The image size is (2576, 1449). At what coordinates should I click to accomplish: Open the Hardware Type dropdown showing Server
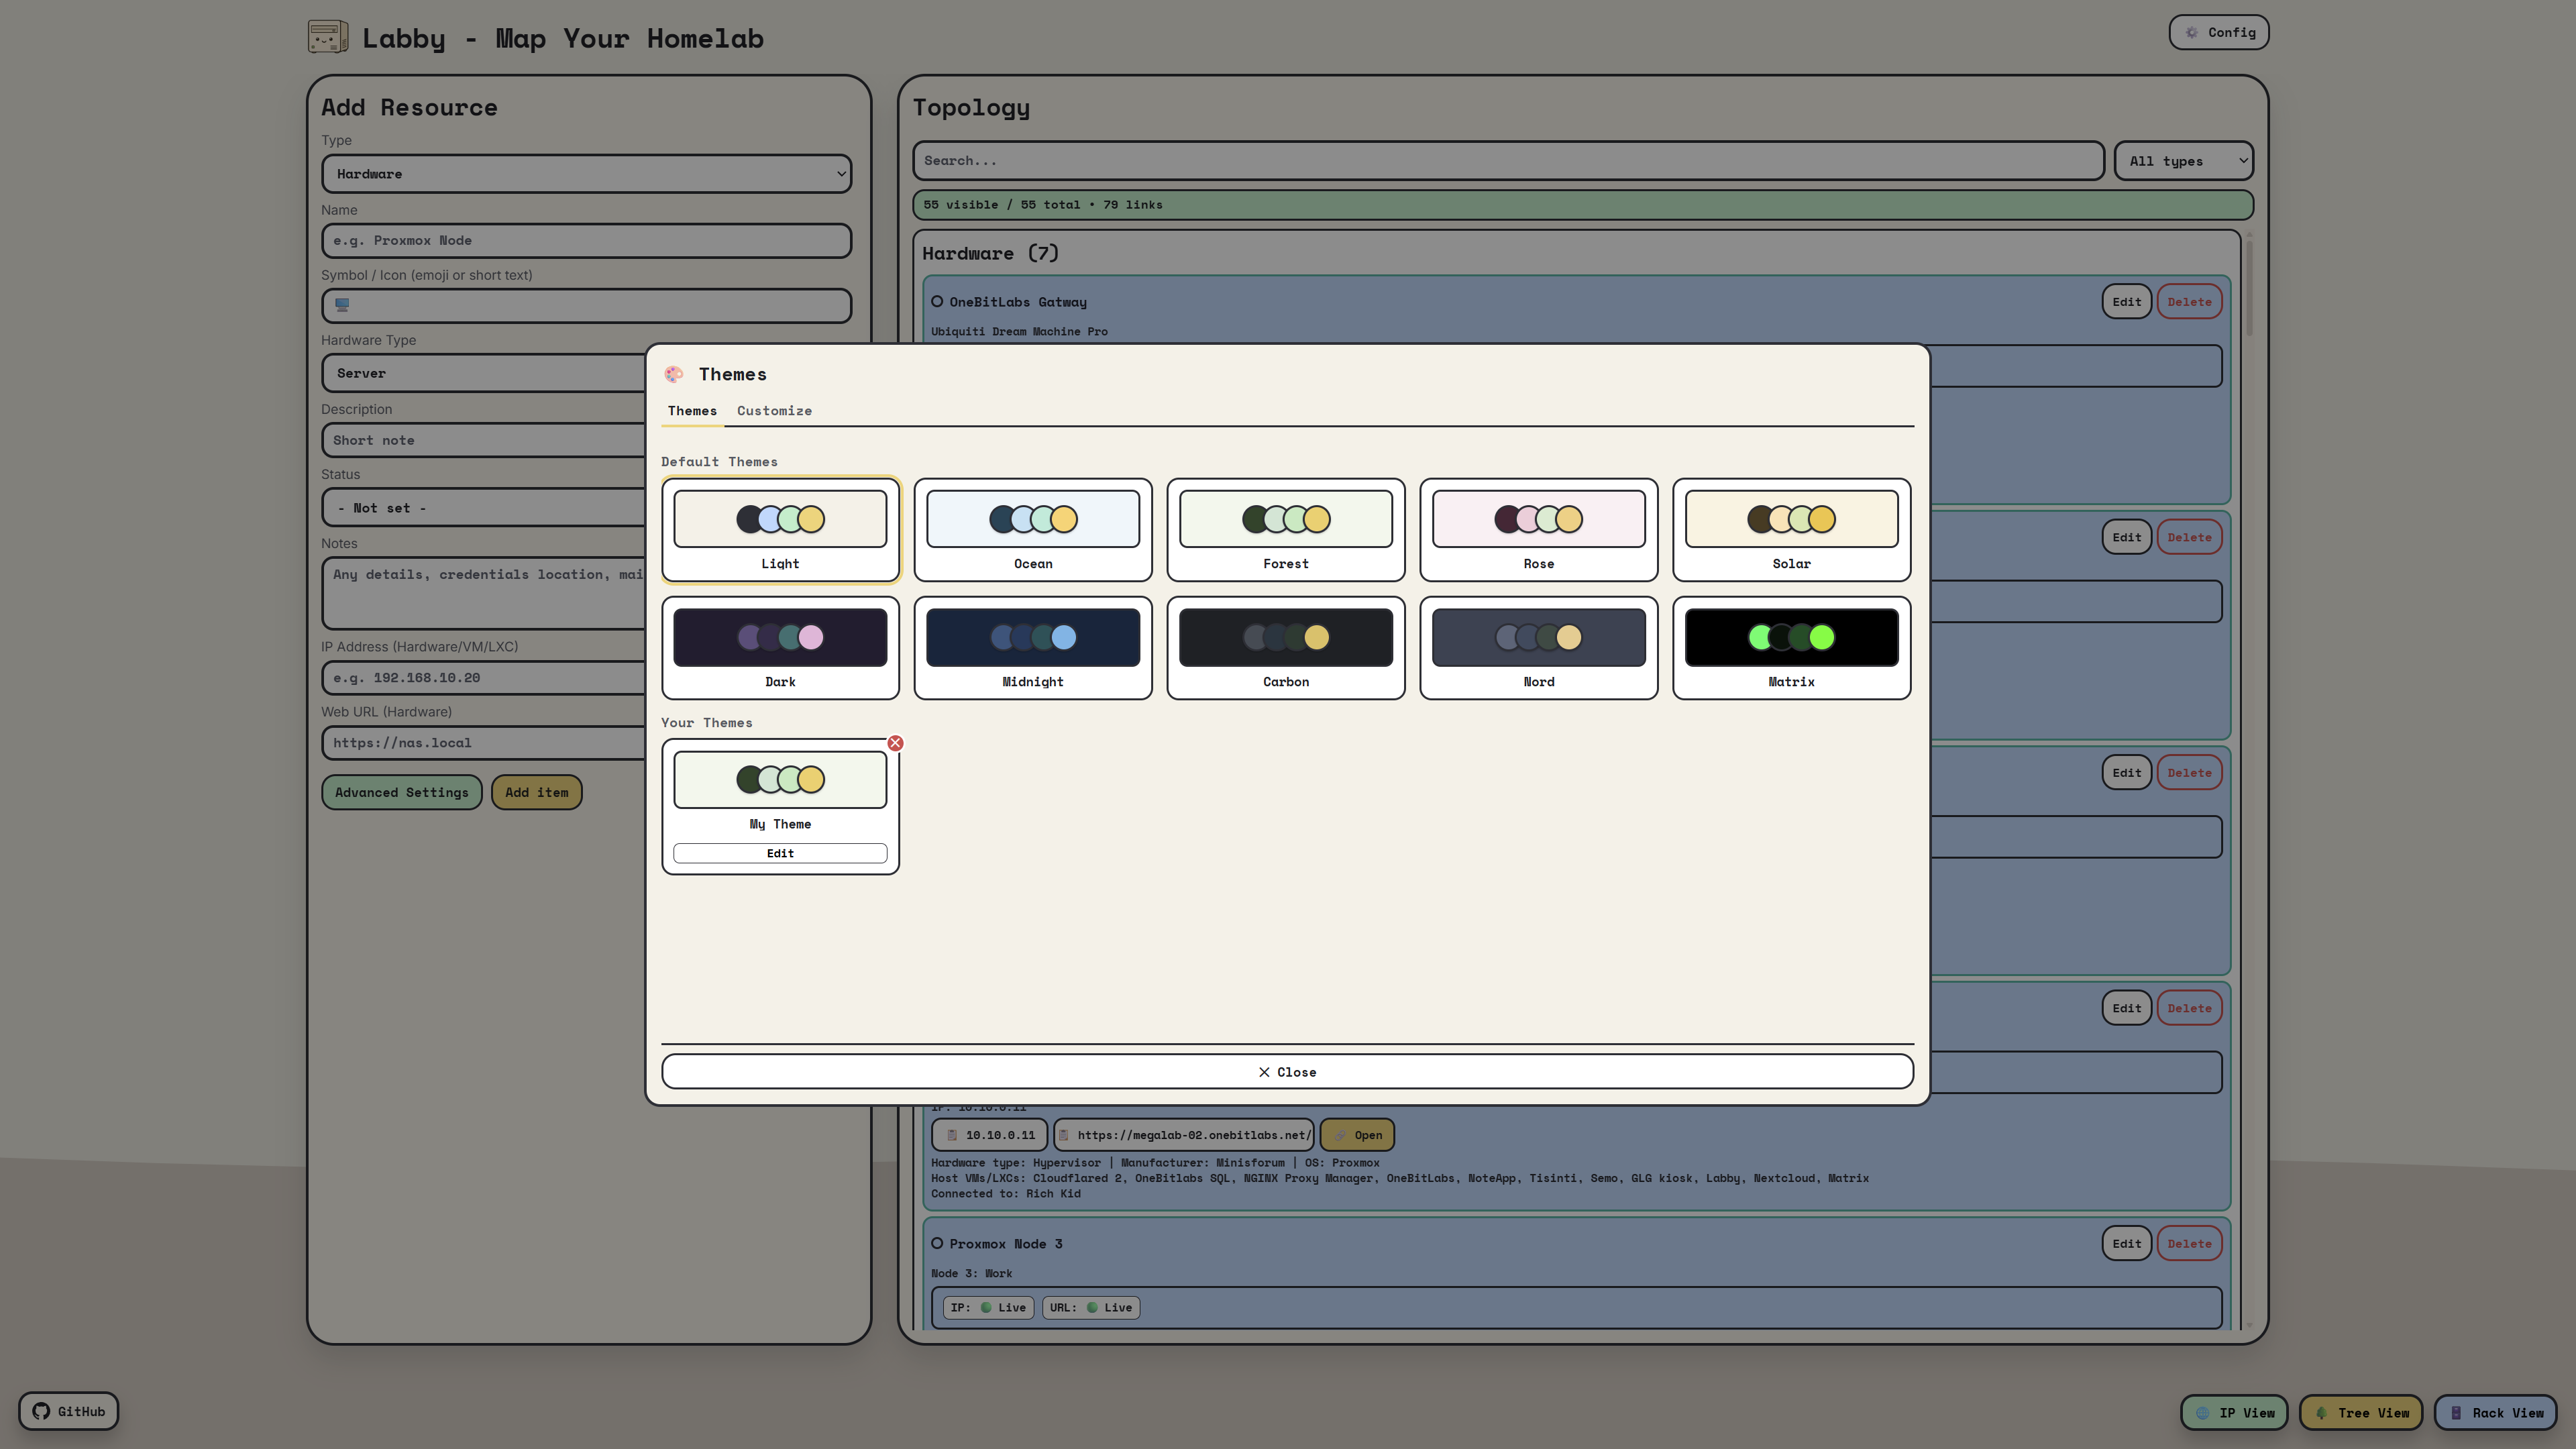[484, 373]
